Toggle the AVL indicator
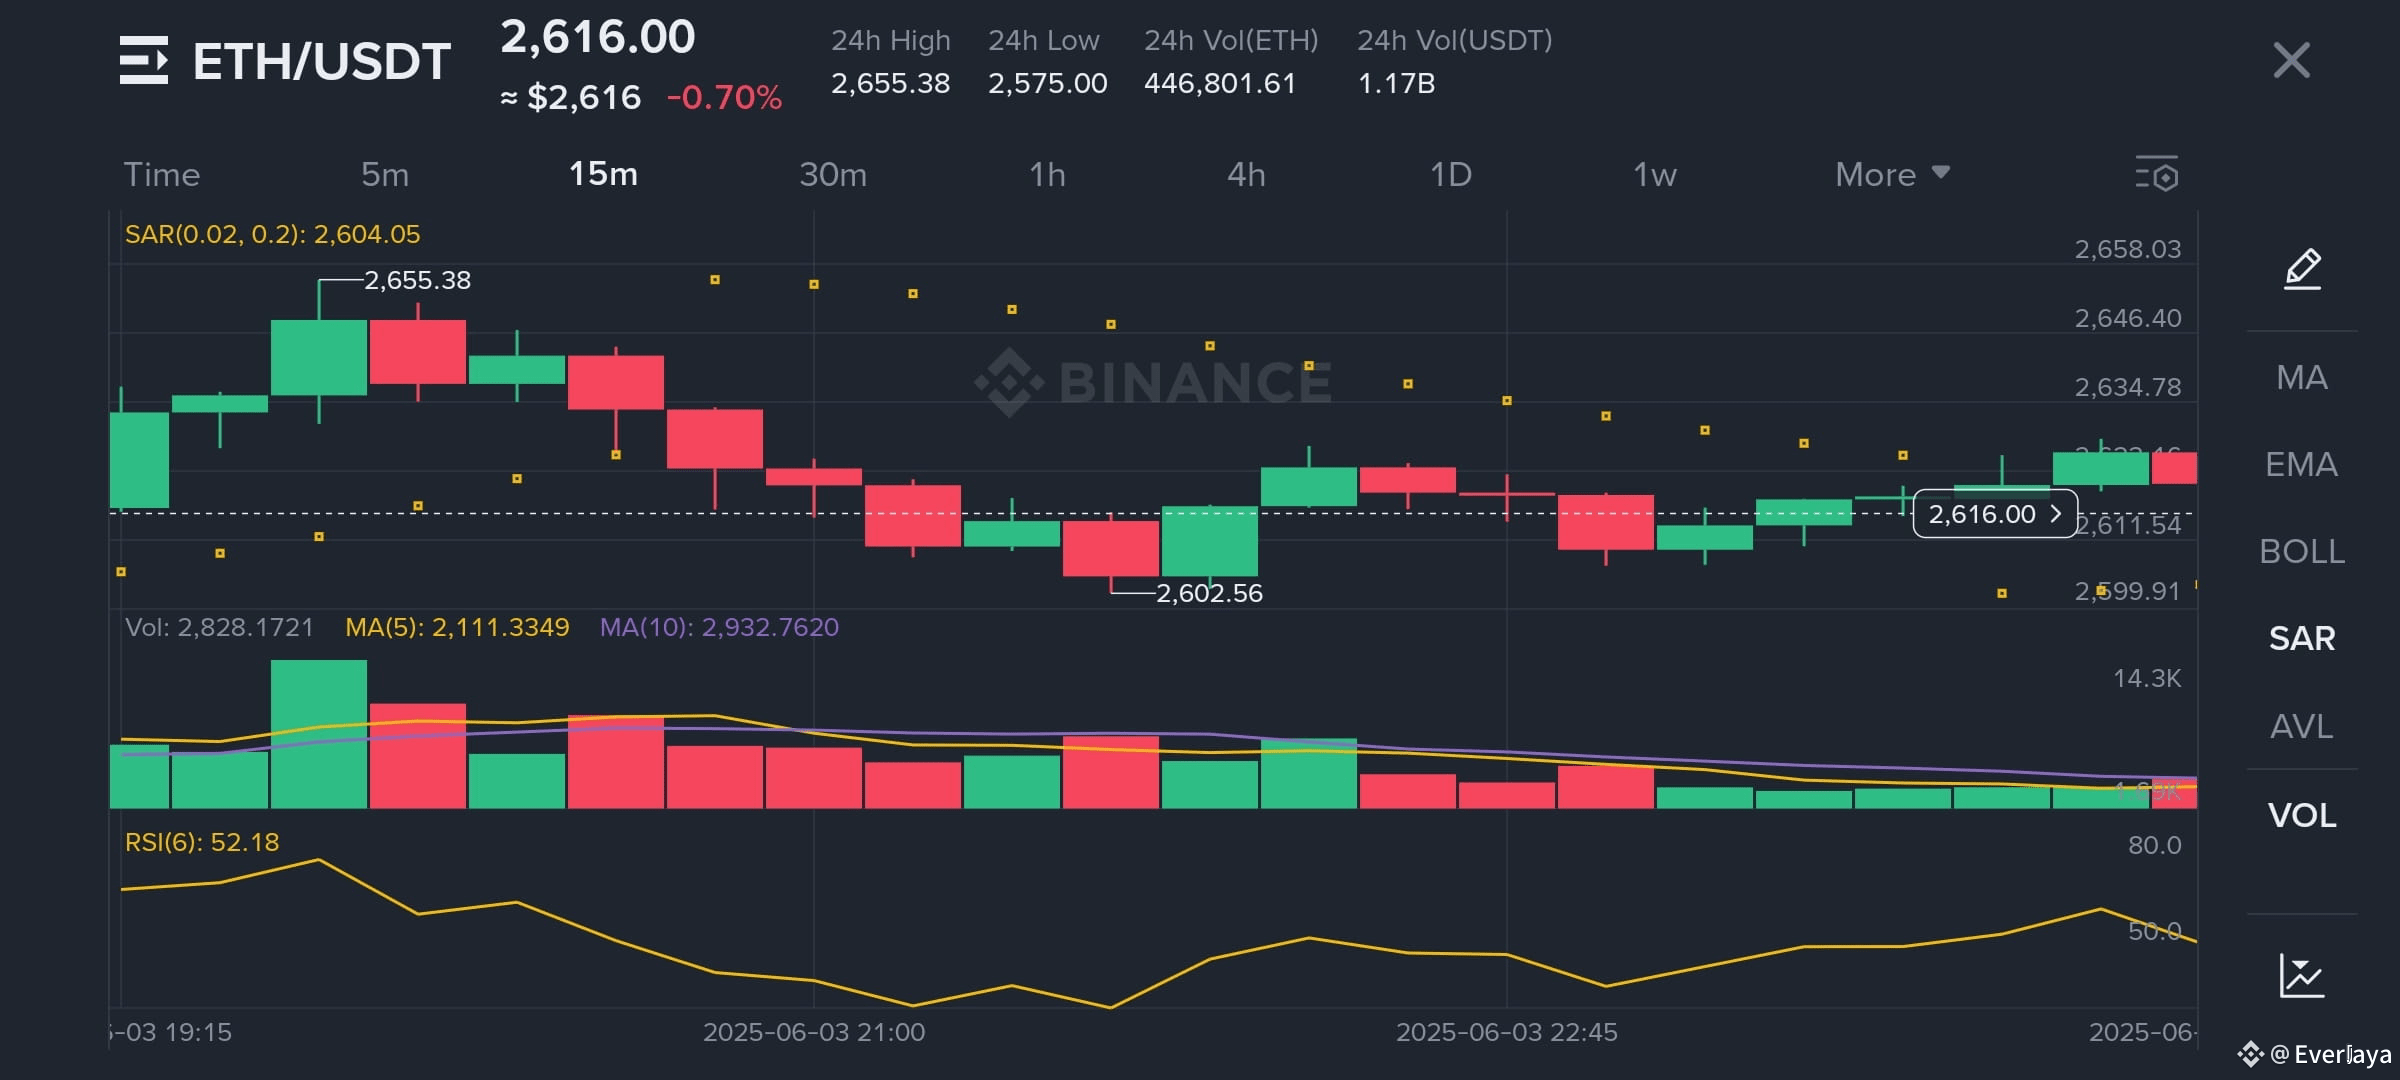The width and height of the screenshot is (2400, 1080). [2301, 727]
